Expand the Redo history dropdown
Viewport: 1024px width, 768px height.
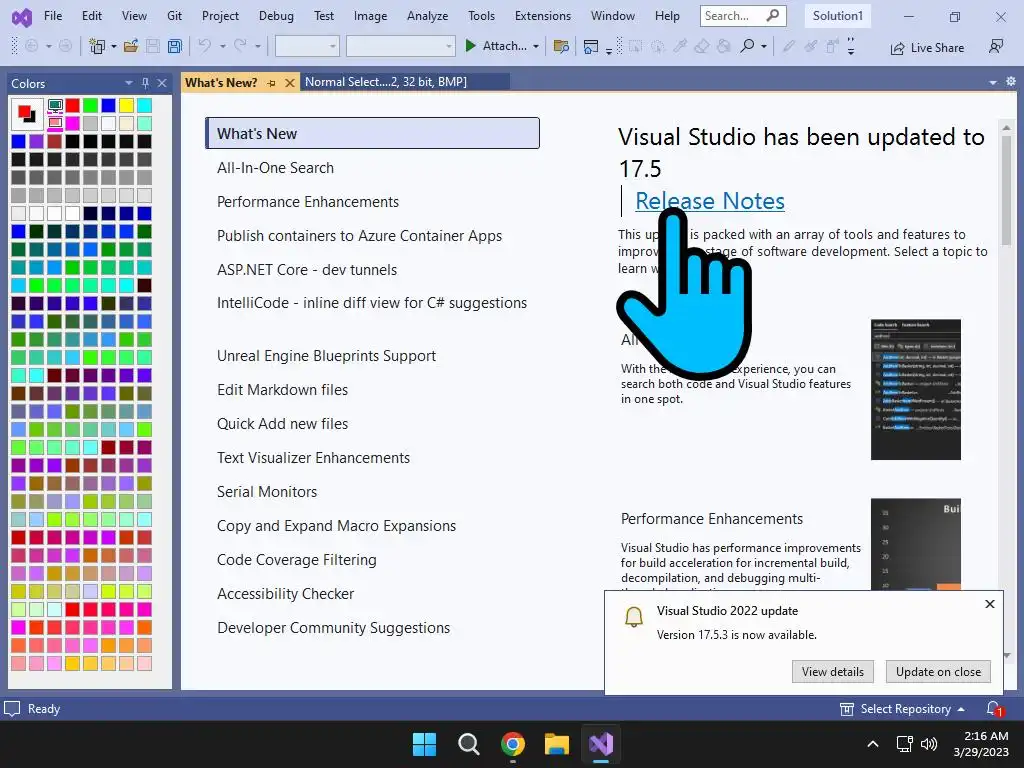click(x=258, y=46)
